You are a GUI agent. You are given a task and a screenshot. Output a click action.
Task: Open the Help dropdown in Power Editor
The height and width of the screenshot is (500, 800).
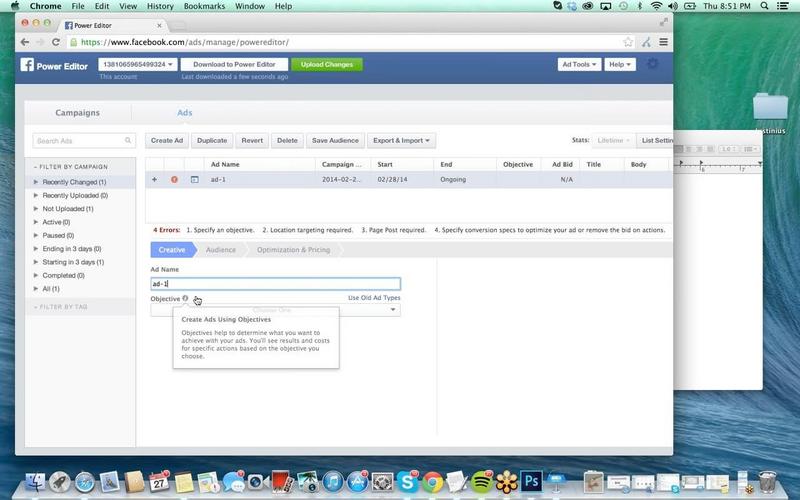[620, 64]
